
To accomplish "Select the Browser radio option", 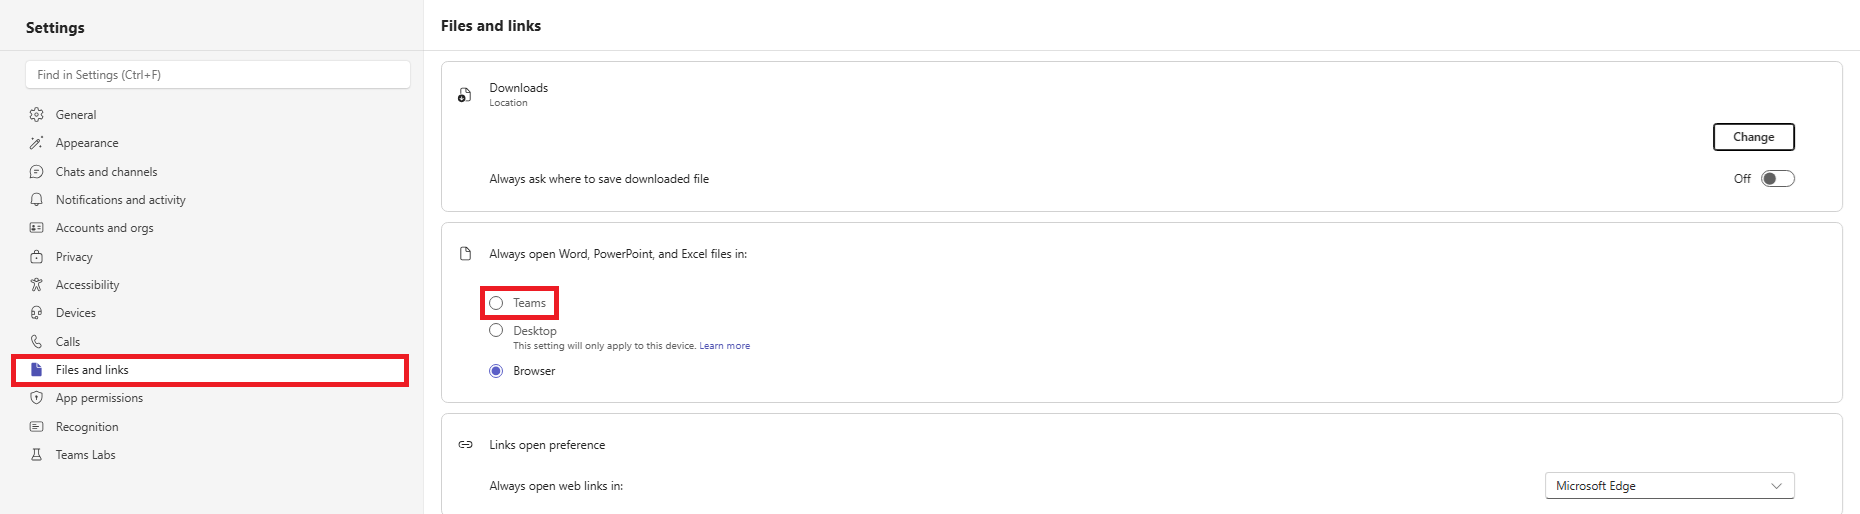I will tap(496, 371).
